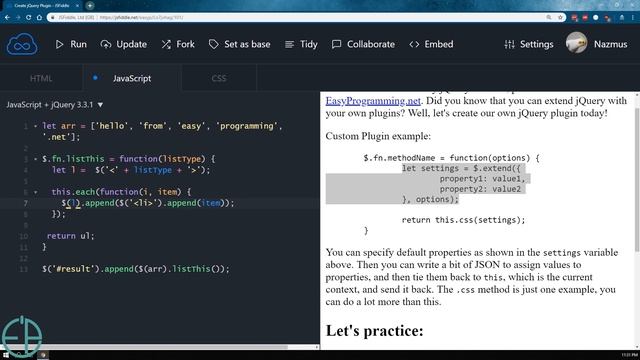Click the second red browser extension icon
The height and width of the screenshot is (360, 640).
coord(585,18)
